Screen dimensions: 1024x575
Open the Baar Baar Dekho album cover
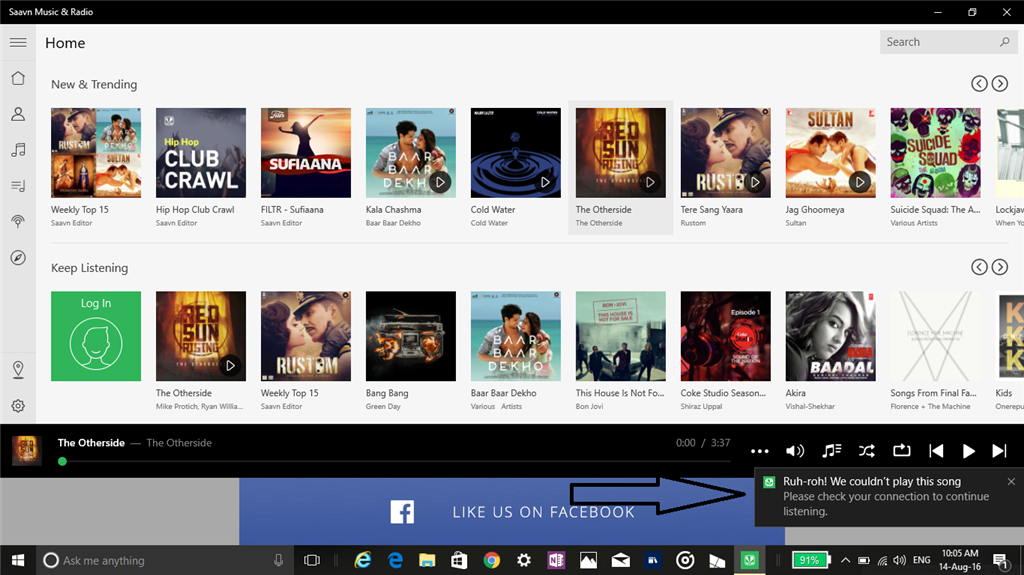[x=516, y=337]
